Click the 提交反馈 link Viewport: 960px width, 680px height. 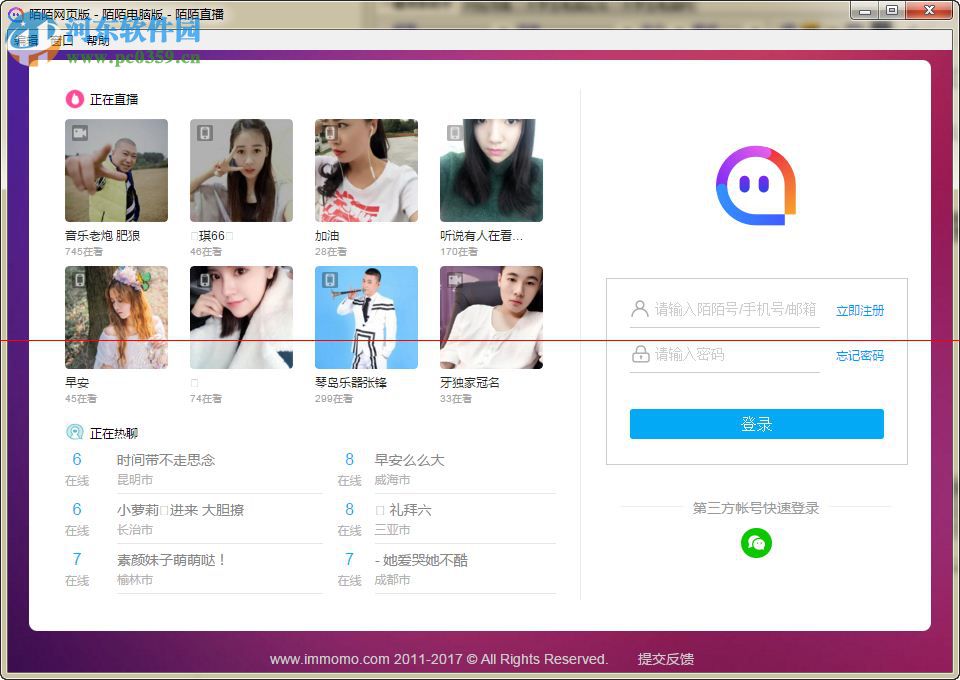pyautogui.click(x=666, y=659)
